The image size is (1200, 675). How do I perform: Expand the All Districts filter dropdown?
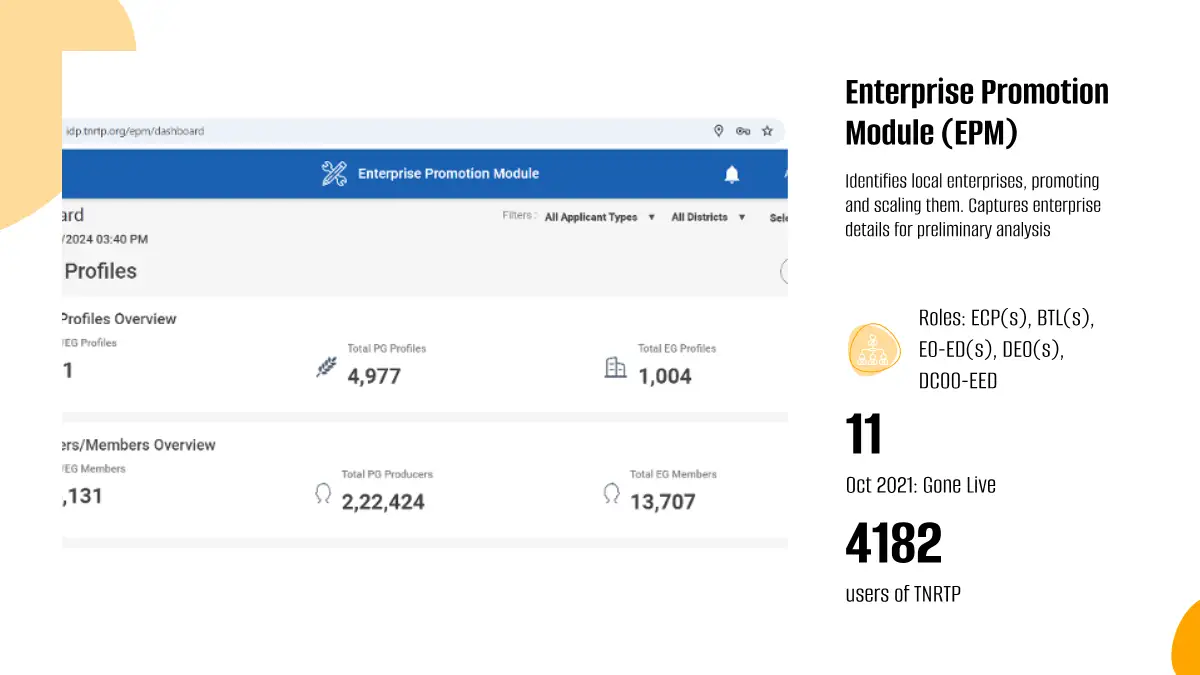click(x=708, y=217)
